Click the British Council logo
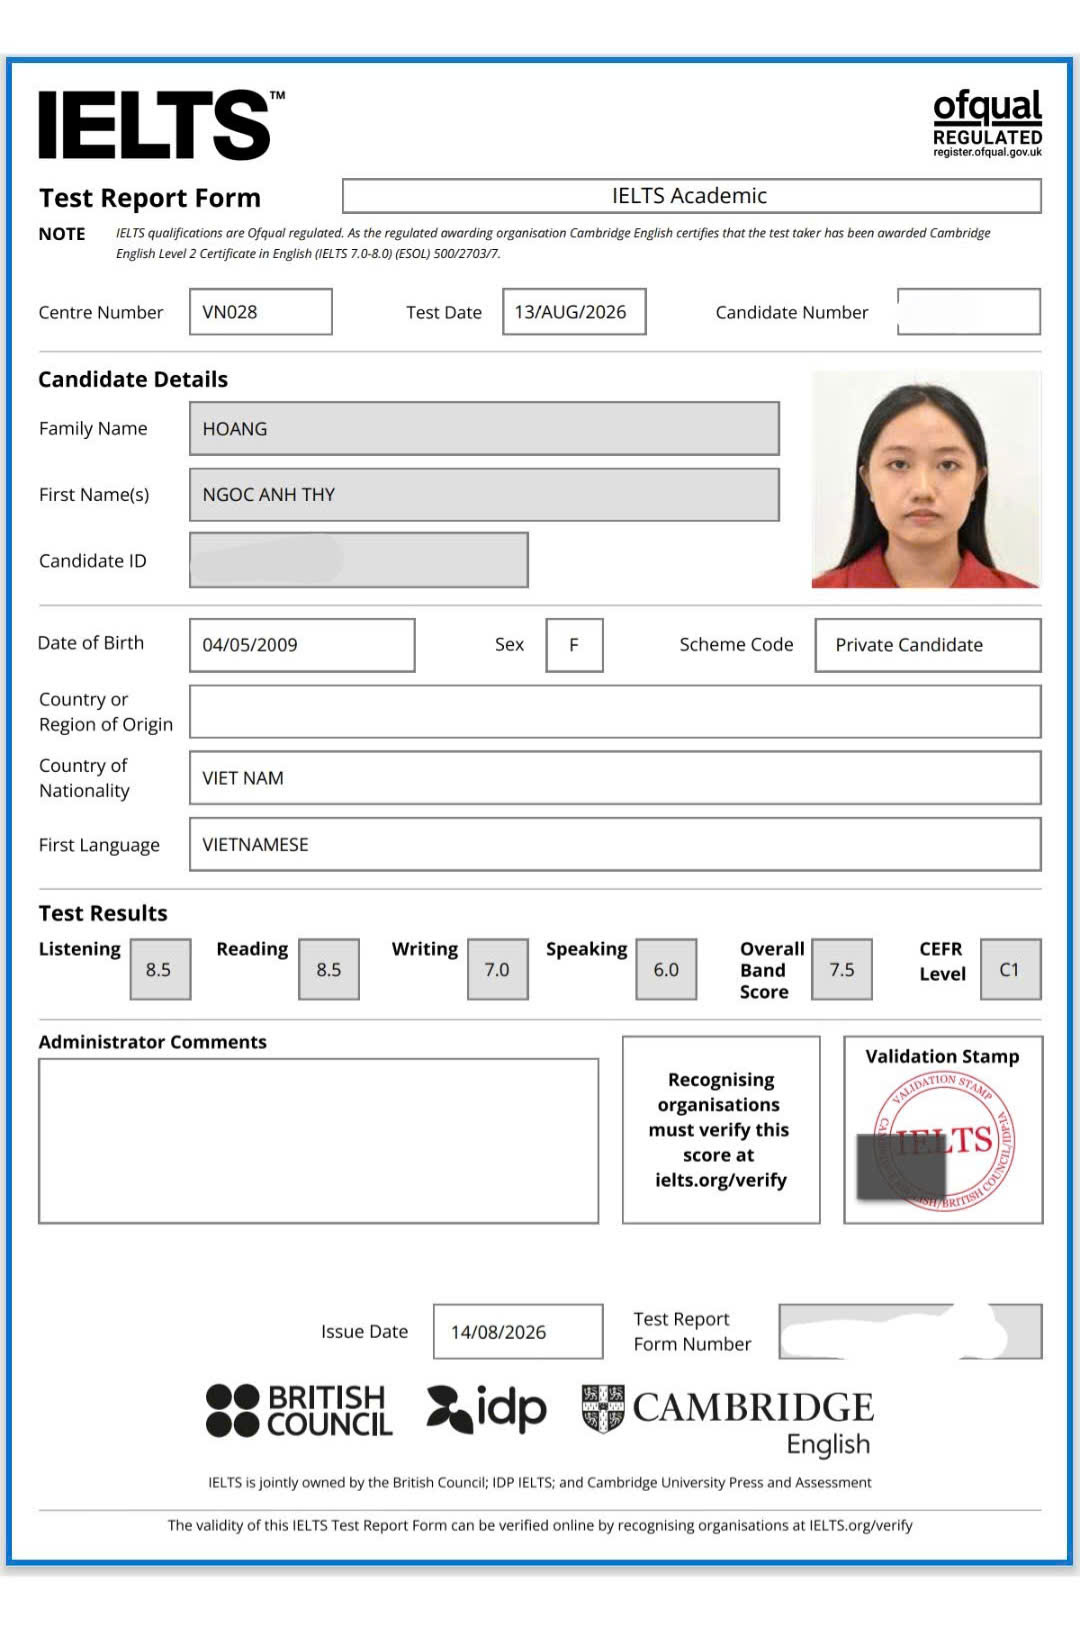1080x1649 pixels. [x=299, y=1410]
